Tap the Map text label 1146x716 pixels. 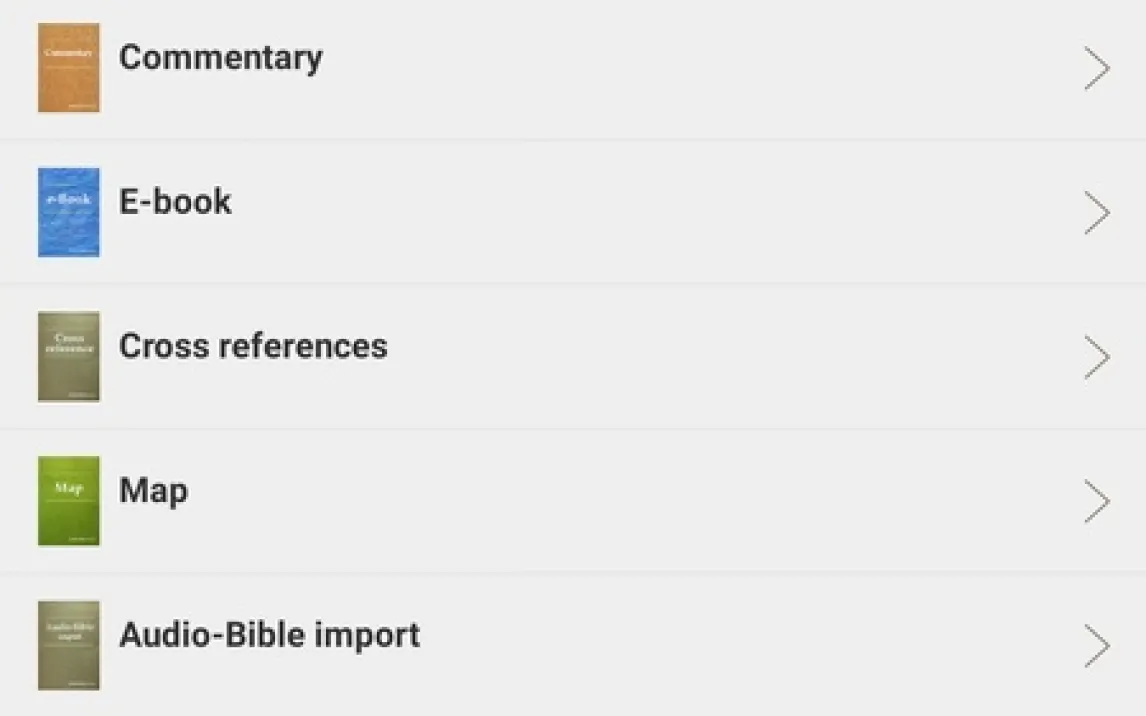[153, 491]
